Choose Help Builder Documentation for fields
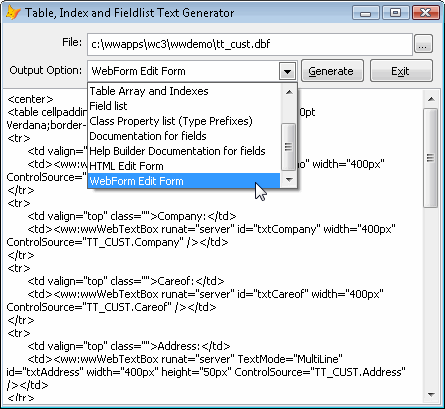Viewport: 445px width, 409px height. click(177, 151)
